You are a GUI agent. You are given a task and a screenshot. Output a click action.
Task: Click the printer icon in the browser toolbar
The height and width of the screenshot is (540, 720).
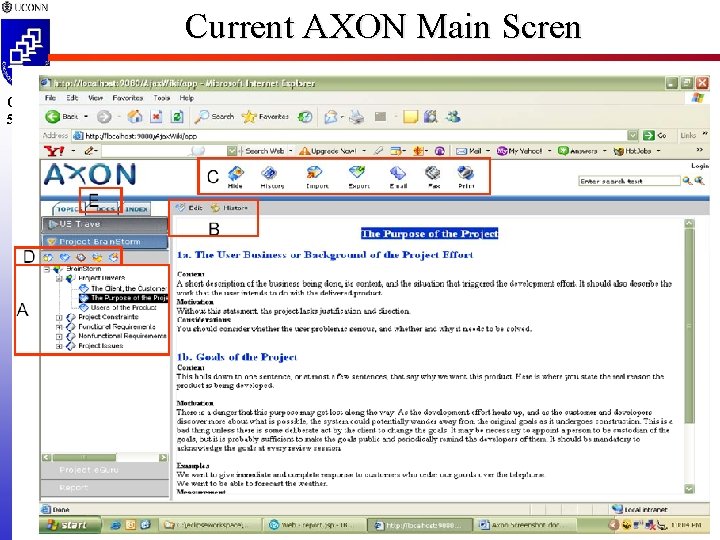356,117
